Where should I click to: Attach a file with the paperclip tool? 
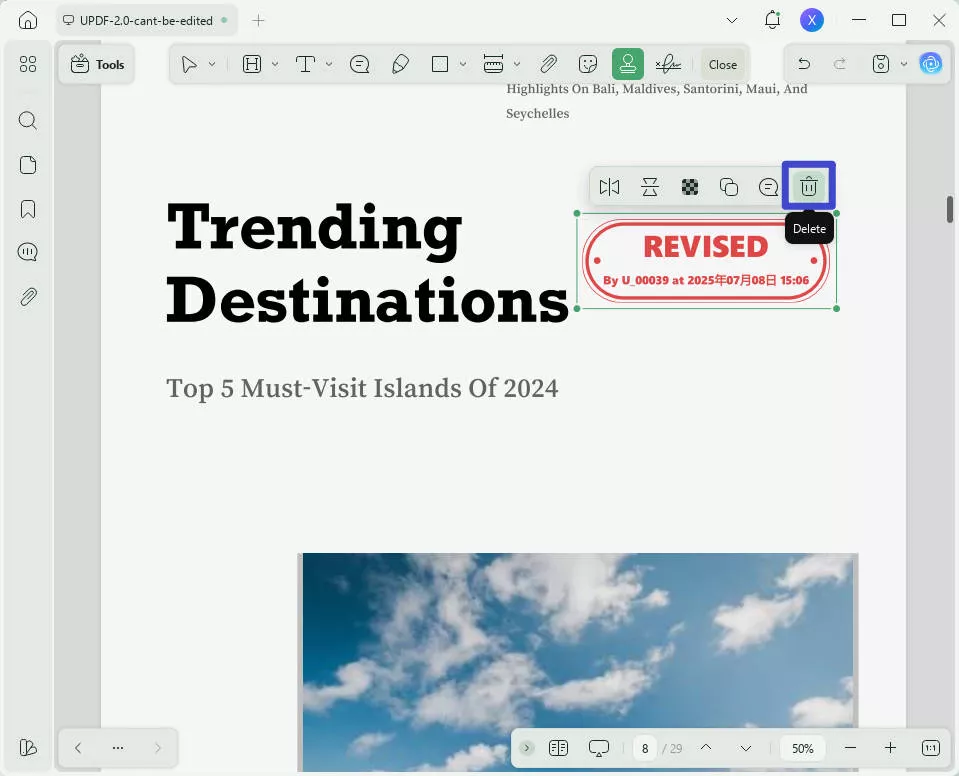tap(548, 63)
